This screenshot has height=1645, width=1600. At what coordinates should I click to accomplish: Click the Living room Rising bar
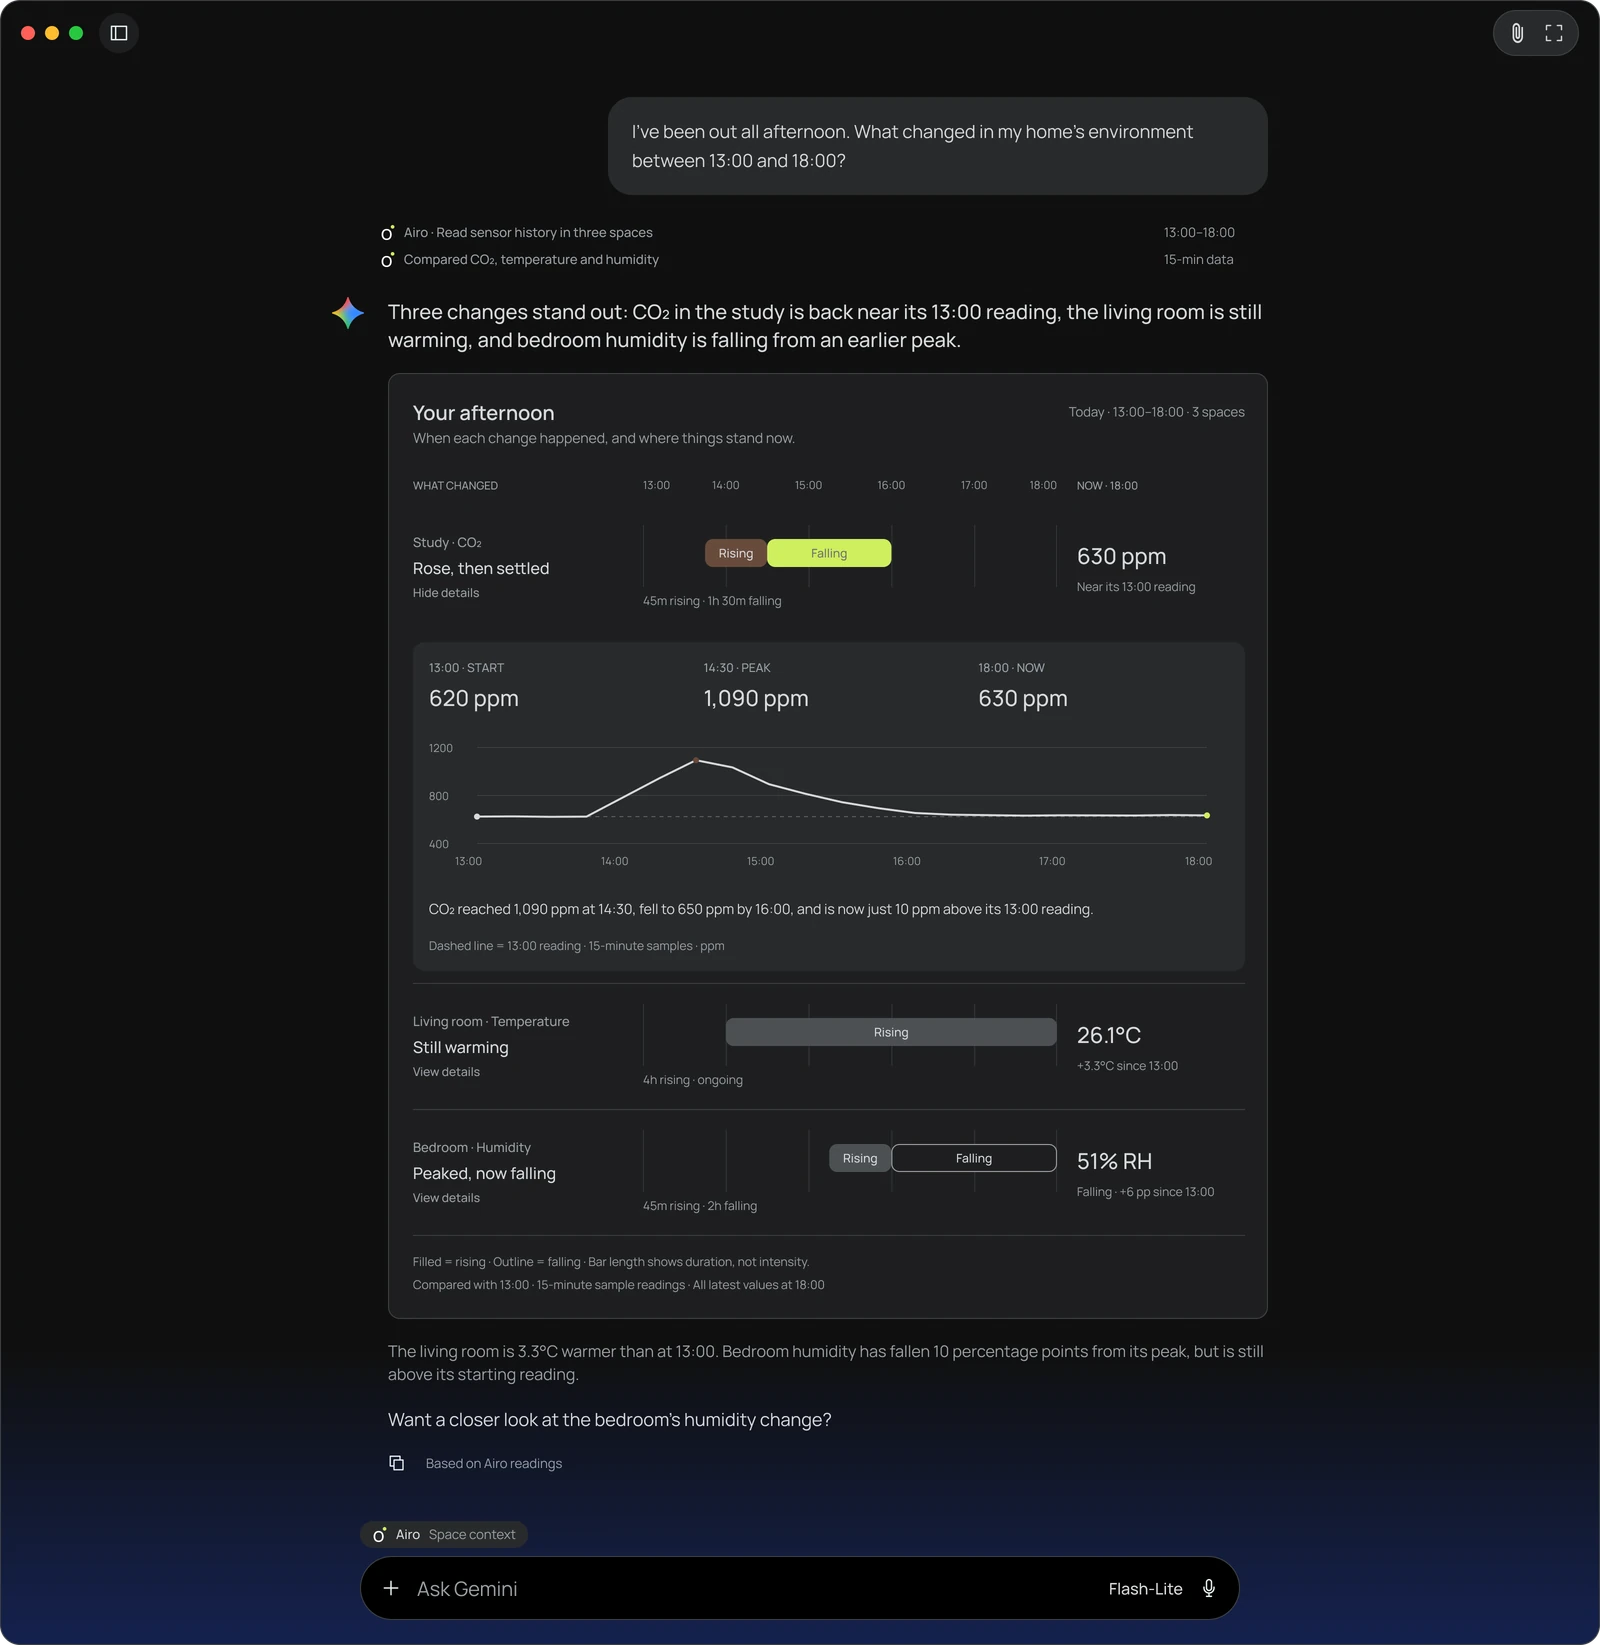tap(891, 1032)
